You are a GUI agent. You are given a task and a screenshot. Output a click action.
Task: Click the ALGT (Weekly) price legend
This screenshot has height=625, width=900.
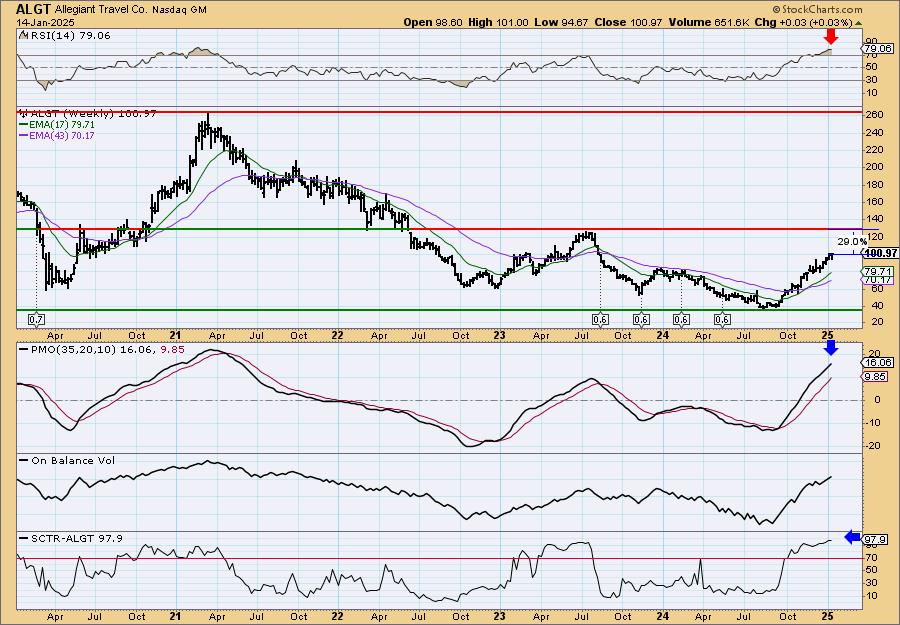(x=93, y=114)
